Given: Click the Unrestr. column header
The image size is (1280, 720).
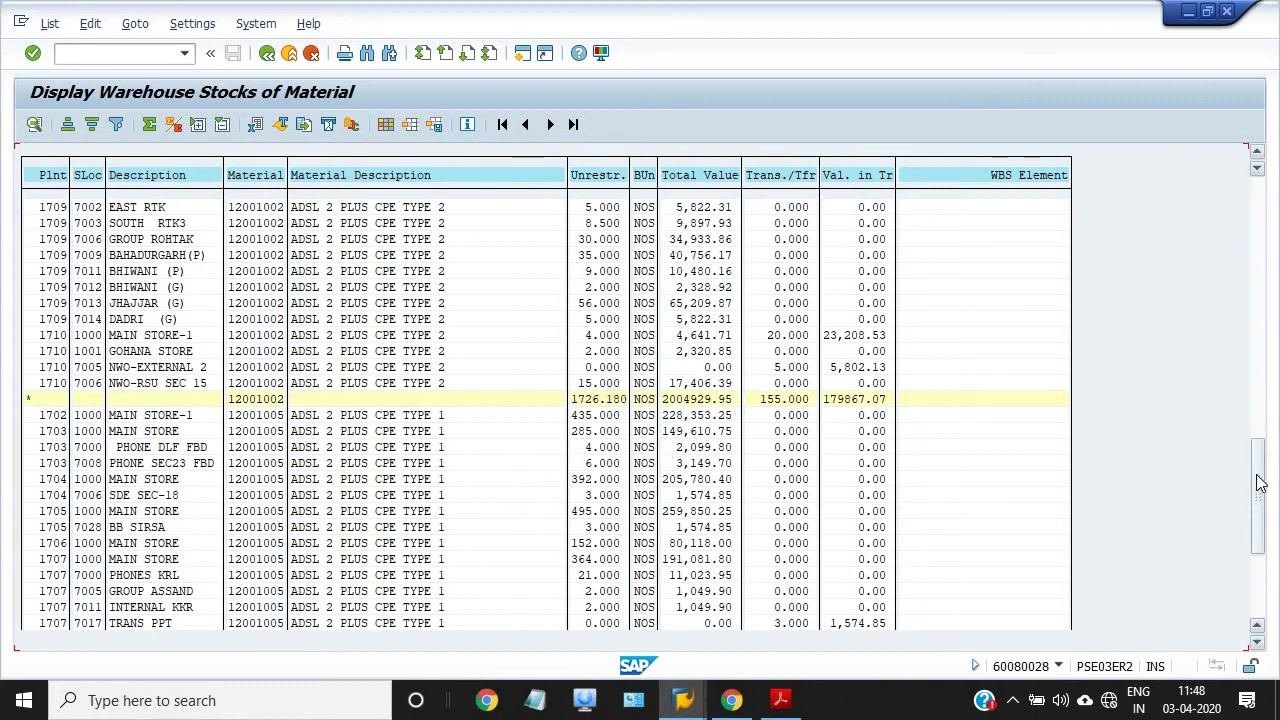Looking at the screenshot, I should pyautogui.click(x=598, y=175).
